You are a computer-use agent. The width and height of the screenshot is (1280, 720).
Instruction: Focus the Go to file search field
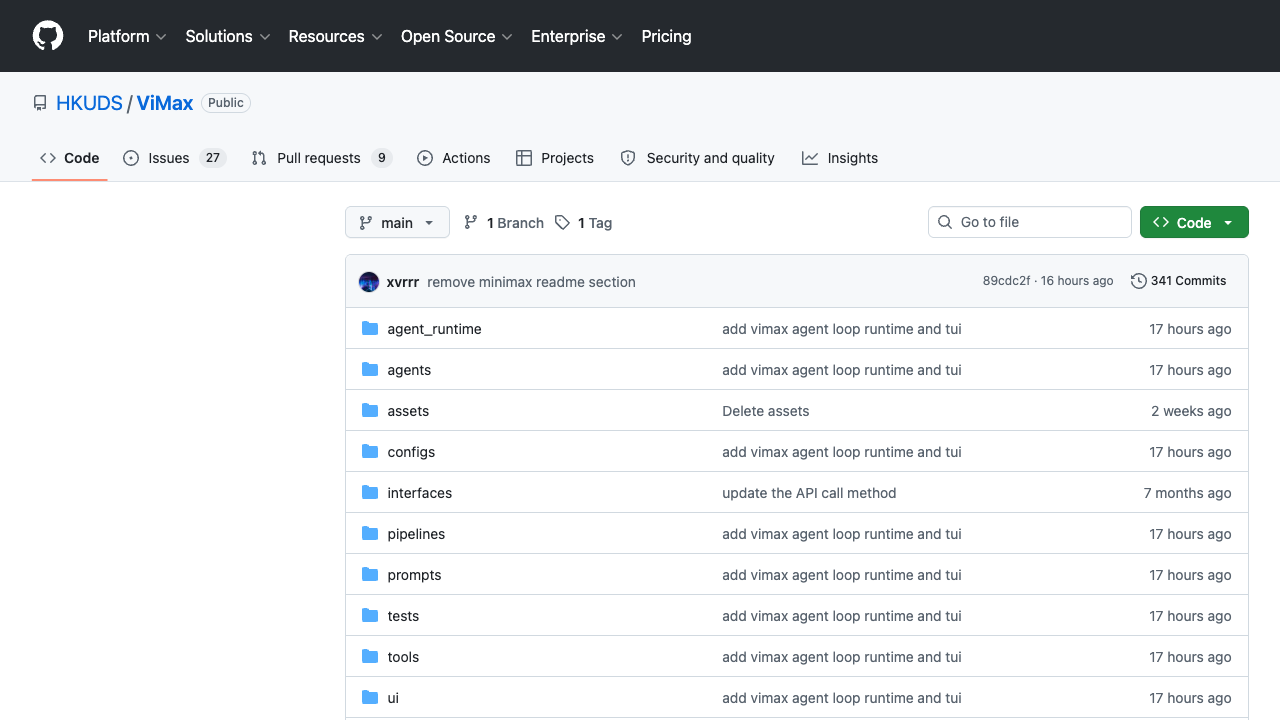coord(1030,222)
